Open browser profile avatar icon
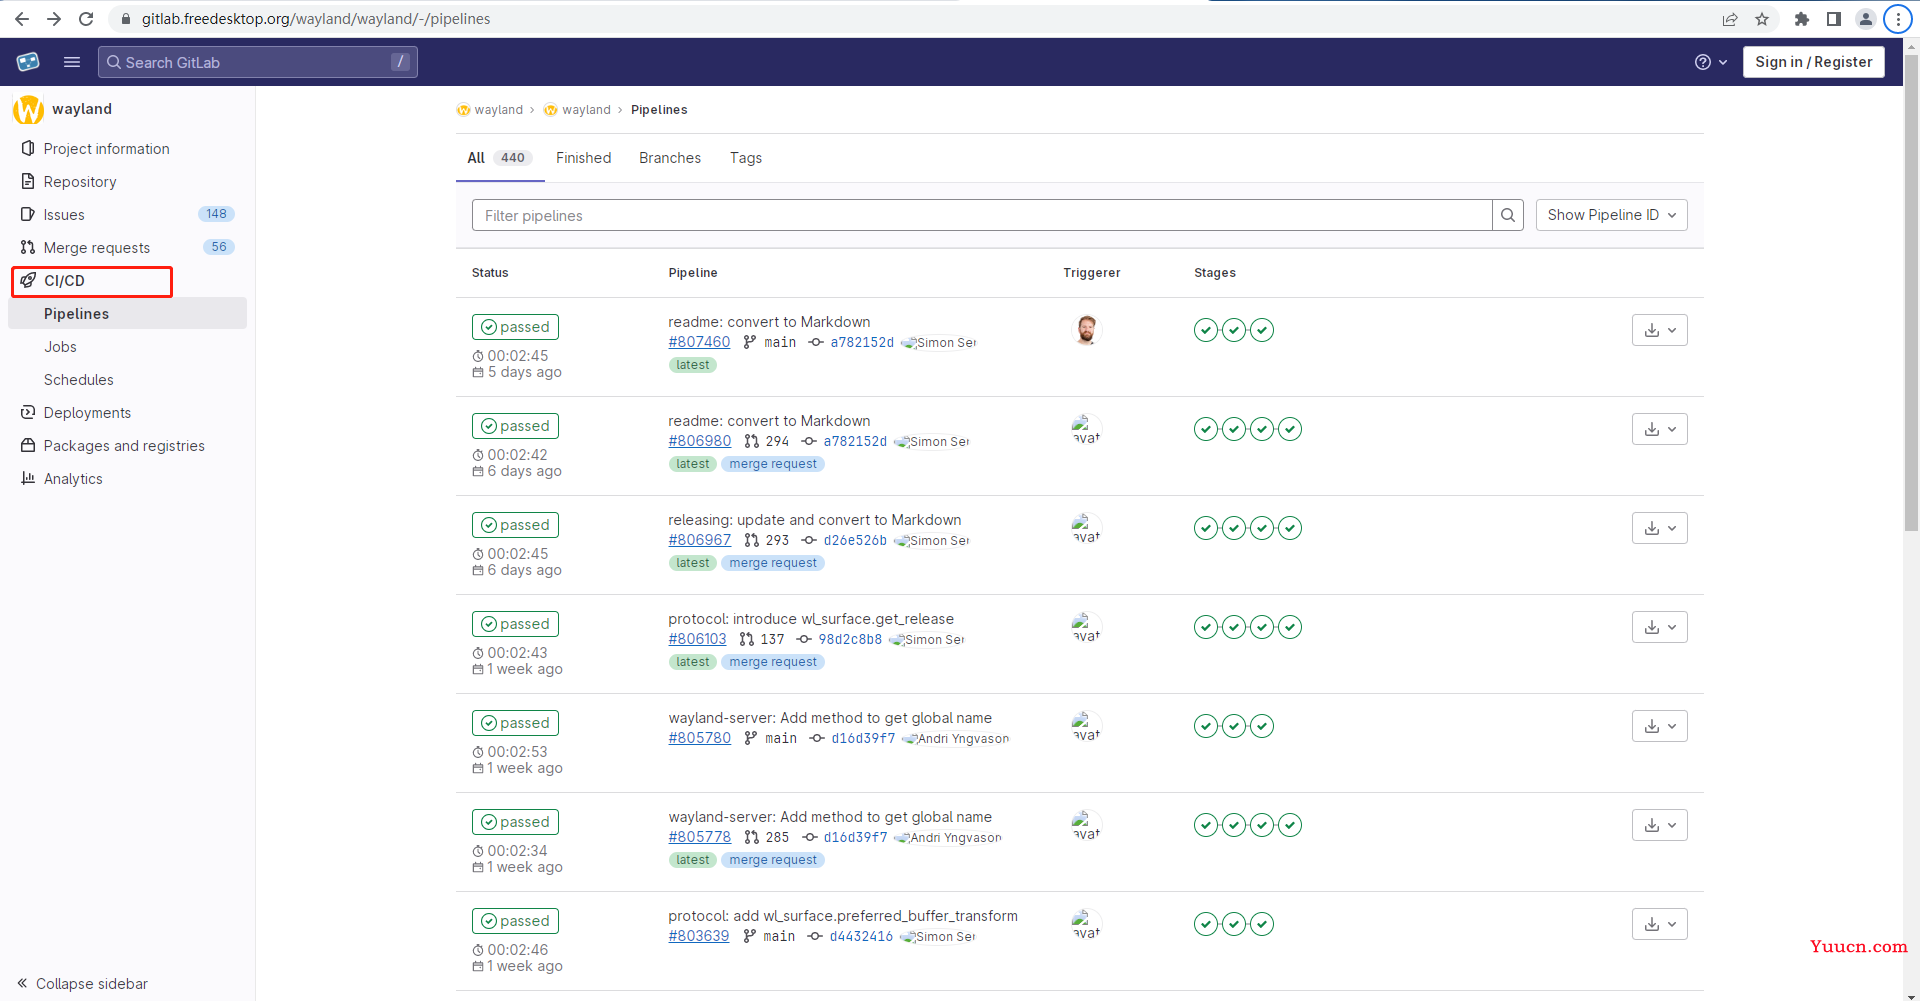This screenshot has width=1920, height=1001. [x=1866, y=19]
